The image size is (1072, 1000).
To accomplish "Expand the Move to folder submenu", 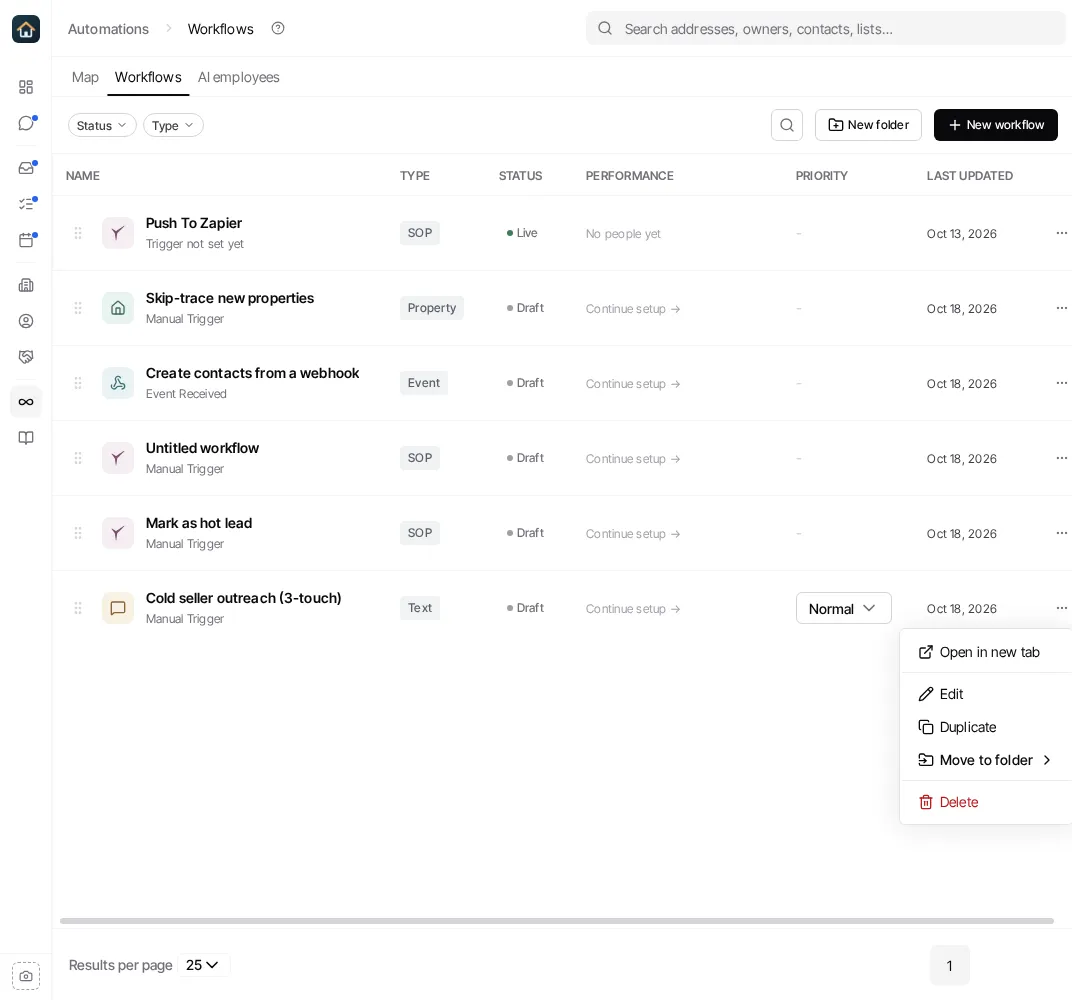I will tap(985, 760).
